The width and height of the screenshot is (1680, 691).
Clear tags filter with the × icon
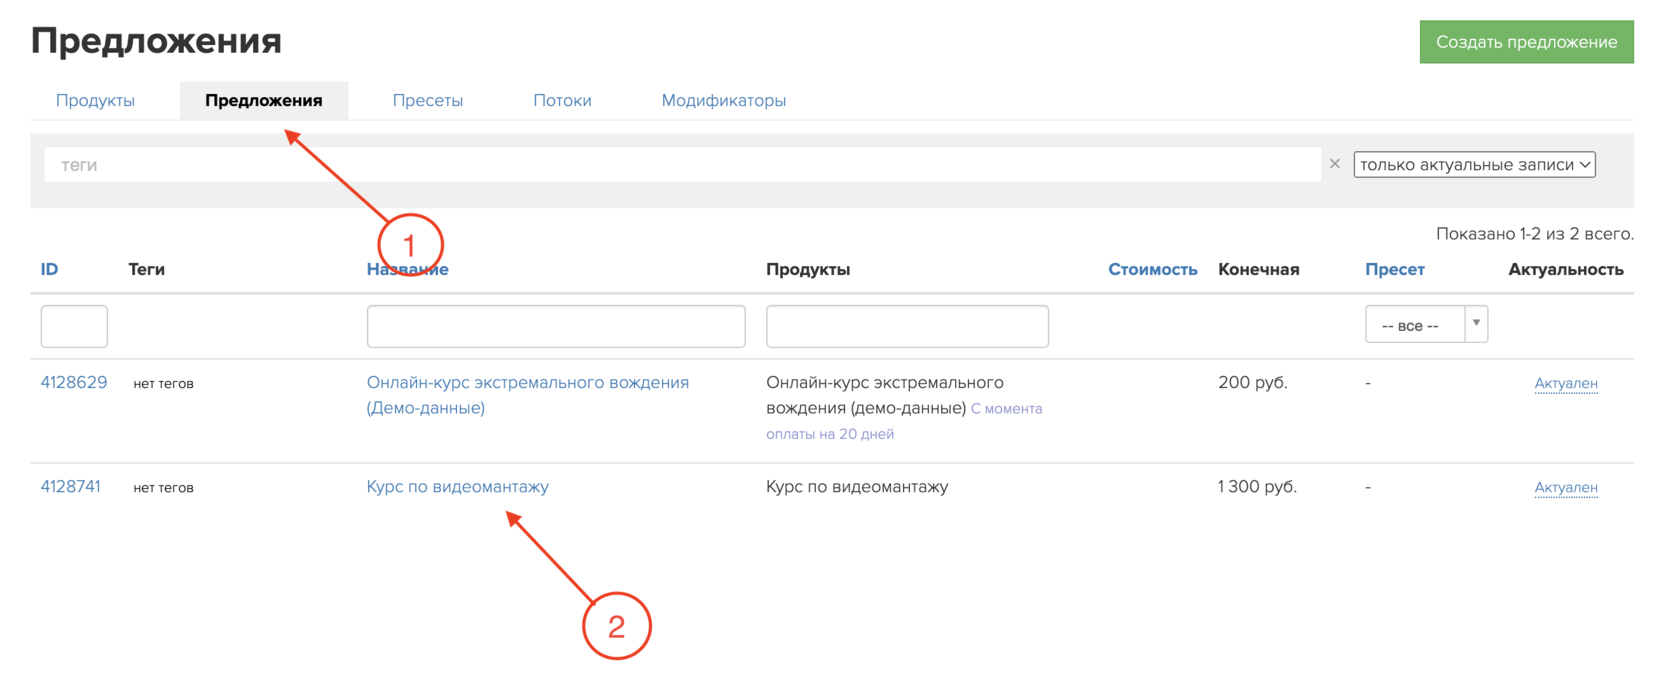[x=1334, y=164]
